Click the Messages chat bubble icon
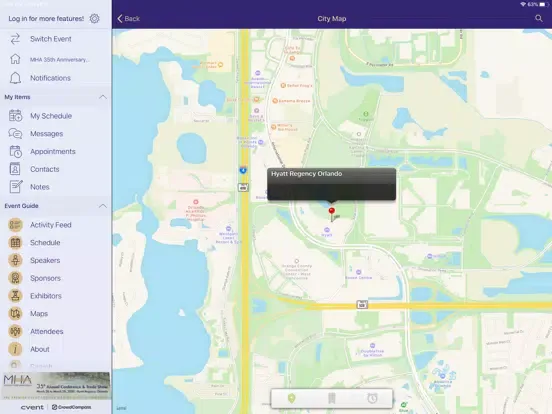This screenshot has height=414, width=552. [15, 133]
